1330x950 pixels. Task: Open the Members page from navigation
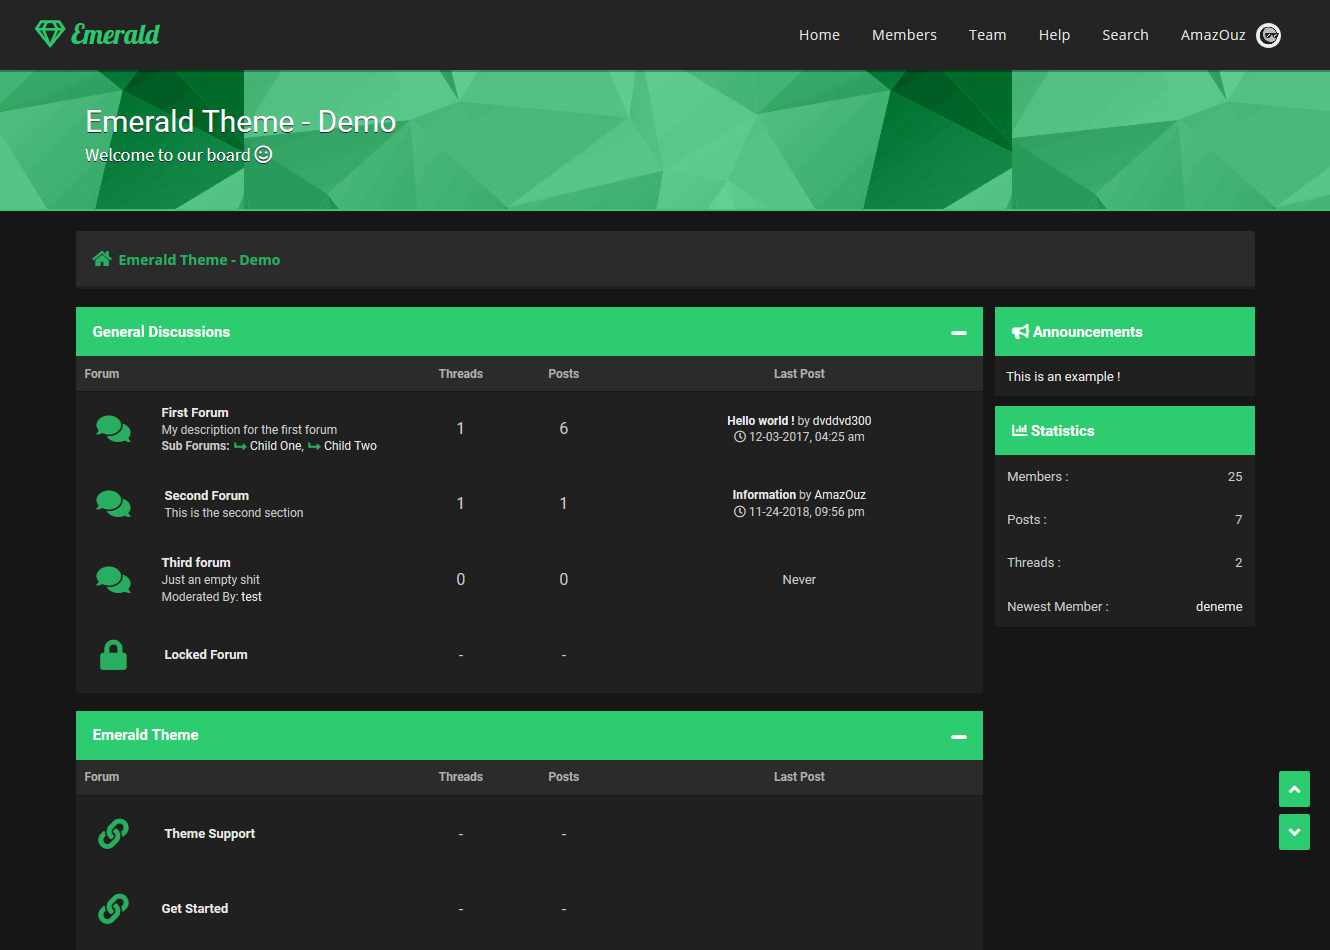tap(904, 35)
